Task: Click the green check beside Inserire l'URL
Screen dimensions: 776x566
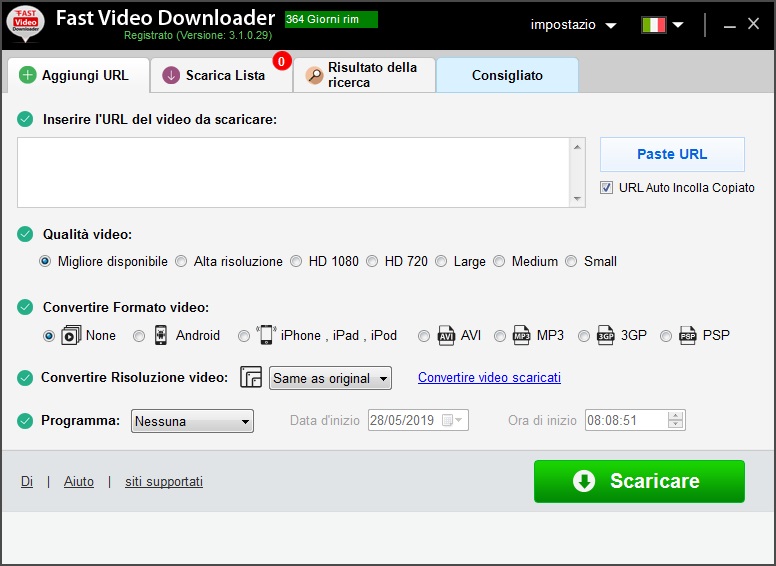Action: 25,119
